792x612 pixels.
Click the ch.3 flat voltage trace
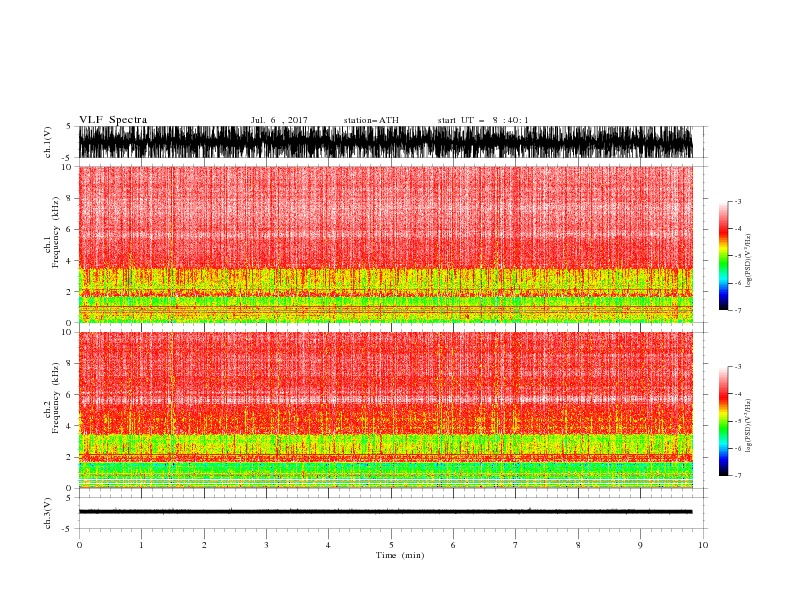pos(385,512)
